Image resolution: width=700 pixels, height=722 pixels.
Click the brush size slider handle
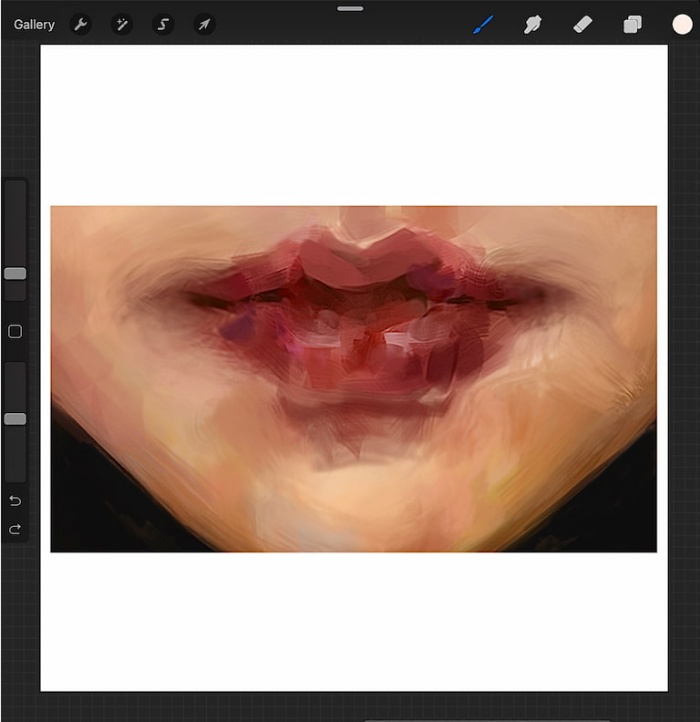coord(15,274)
